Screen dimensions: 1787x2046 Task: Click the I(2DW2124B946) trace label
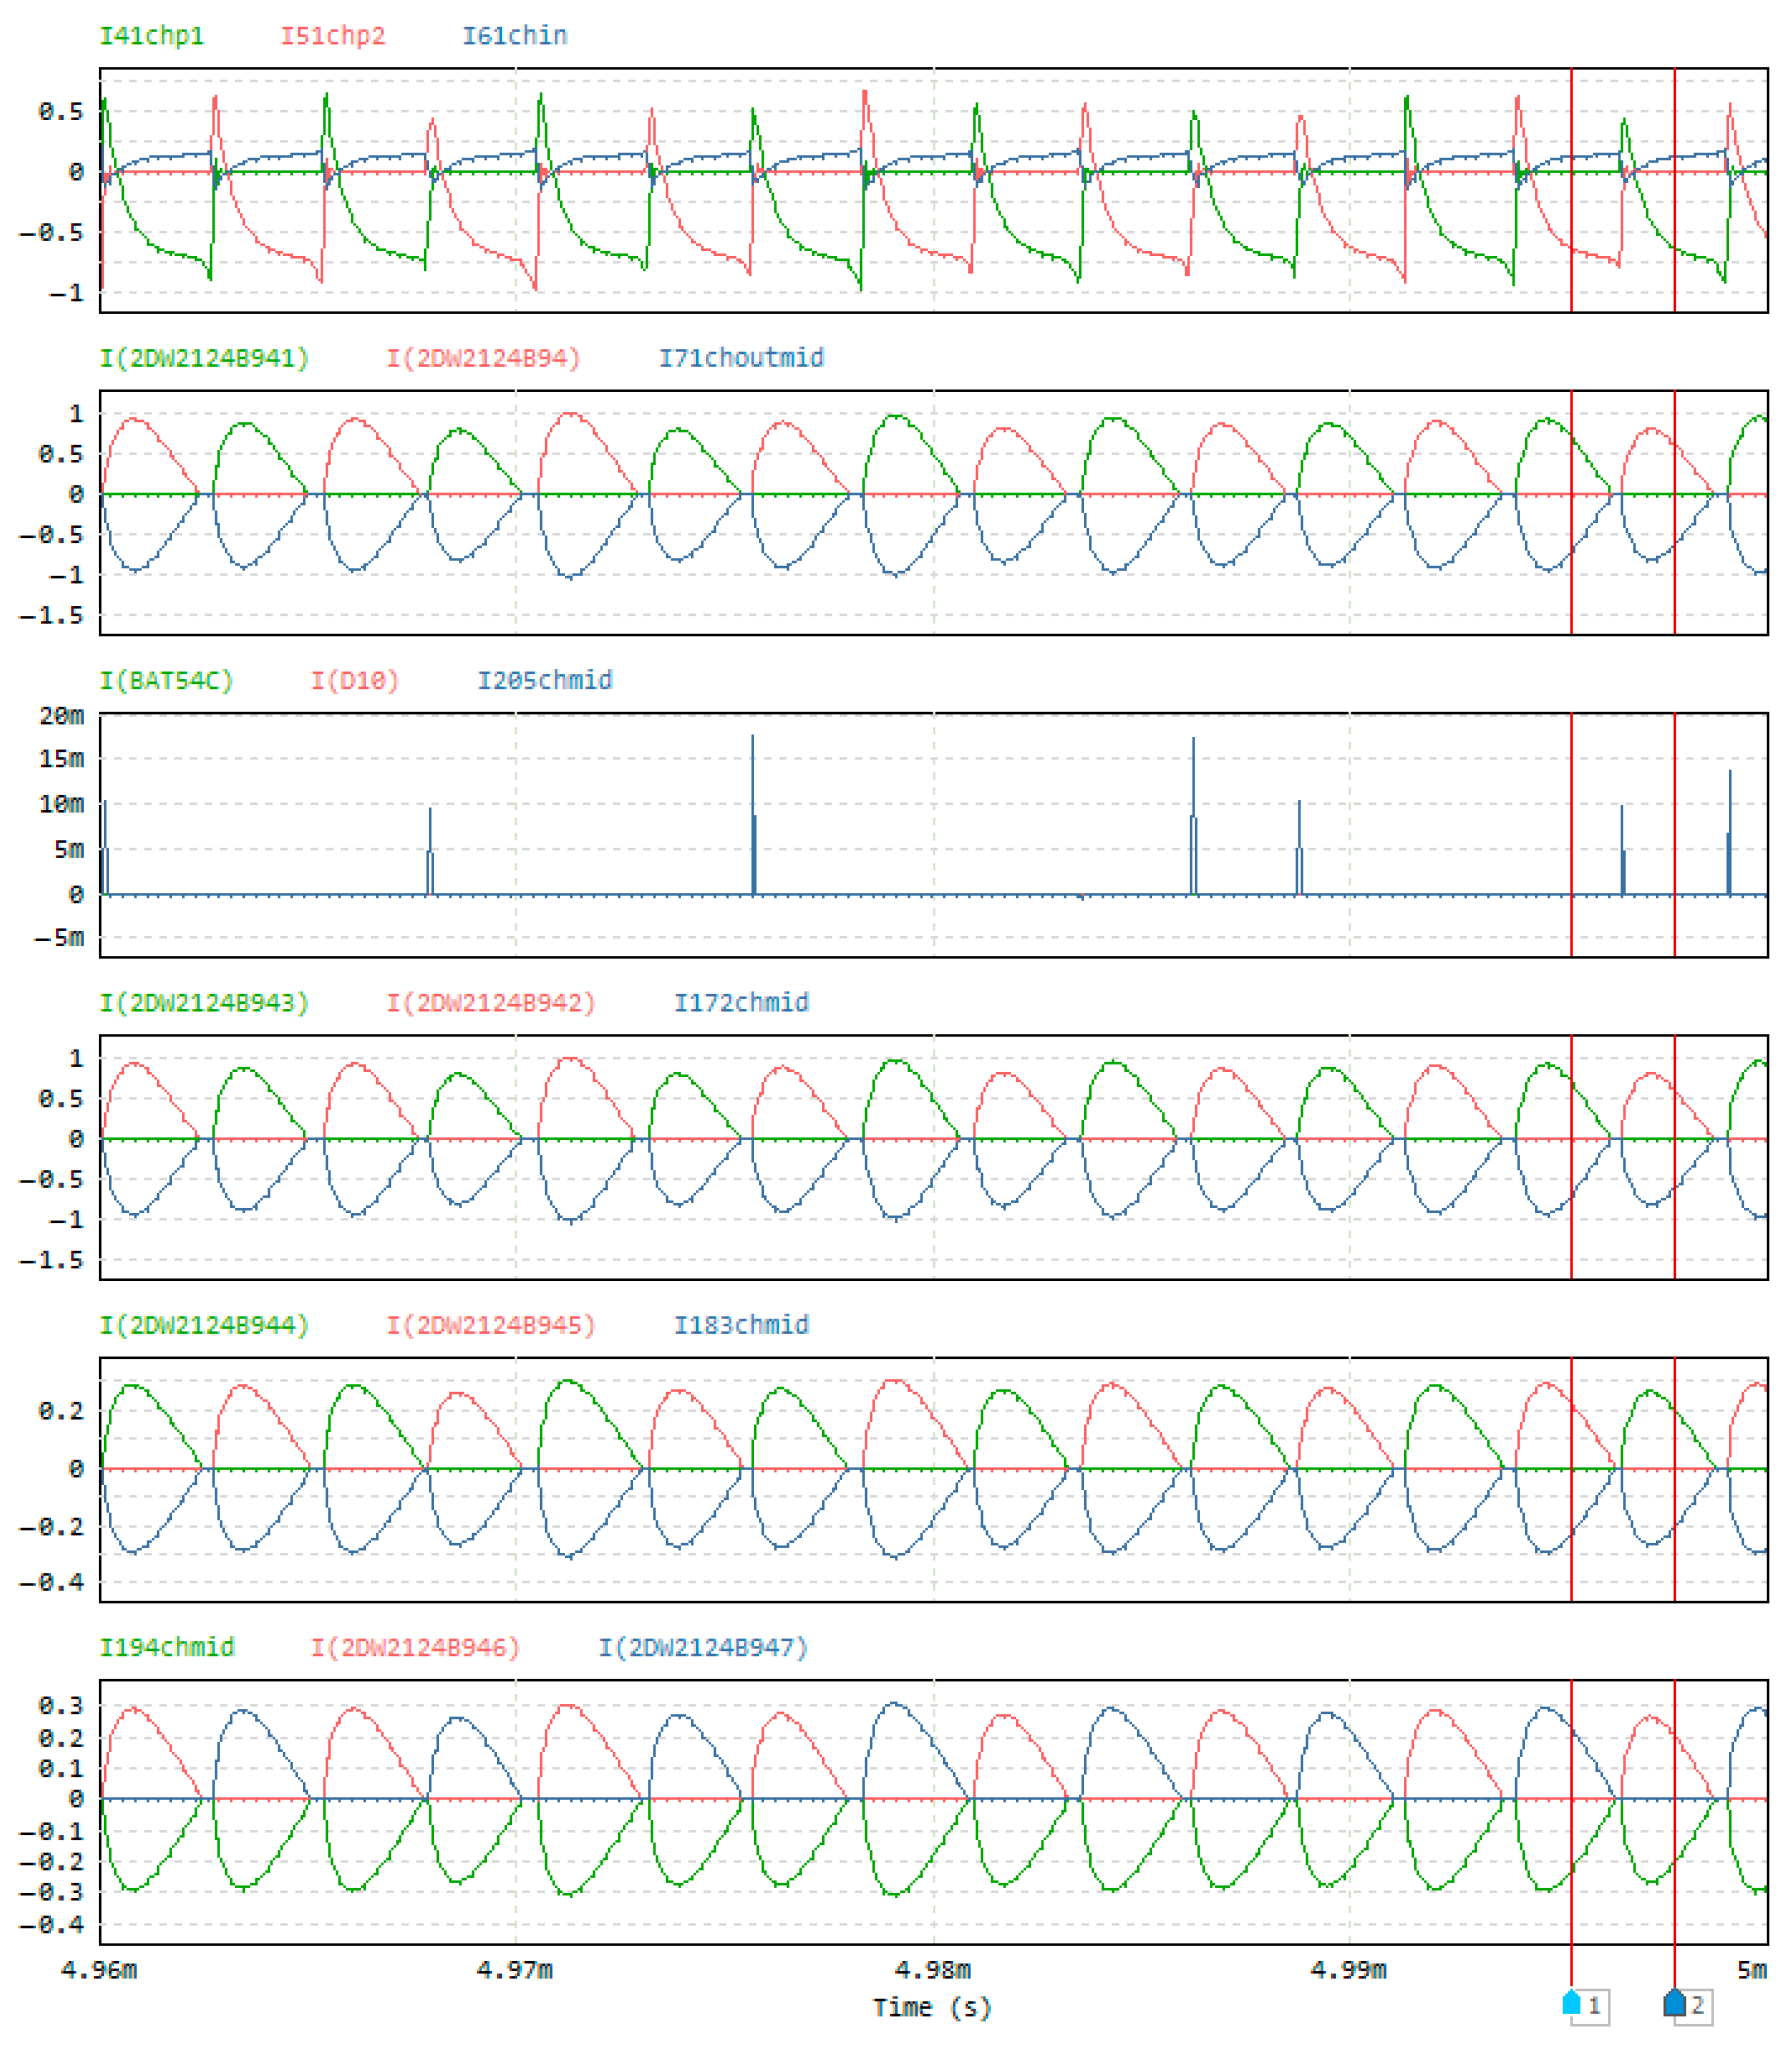coord(415,1646)
